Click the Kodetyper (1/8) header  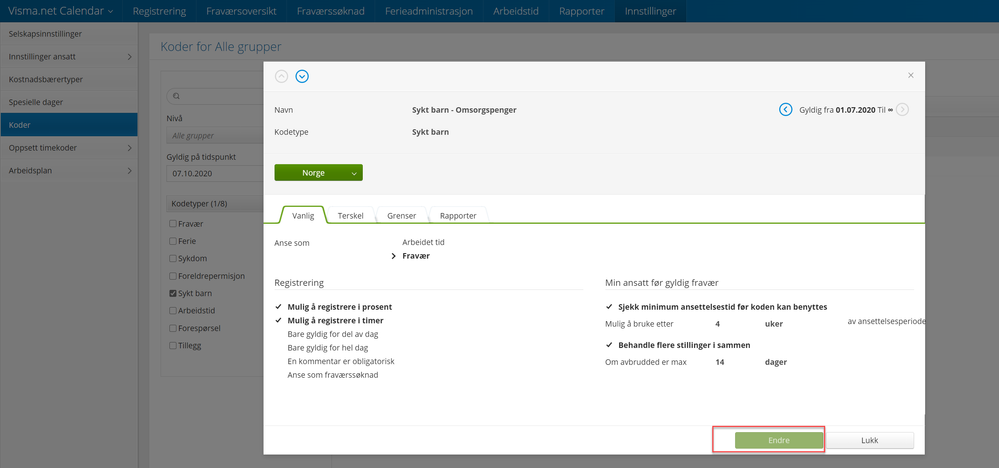point(215,204)
